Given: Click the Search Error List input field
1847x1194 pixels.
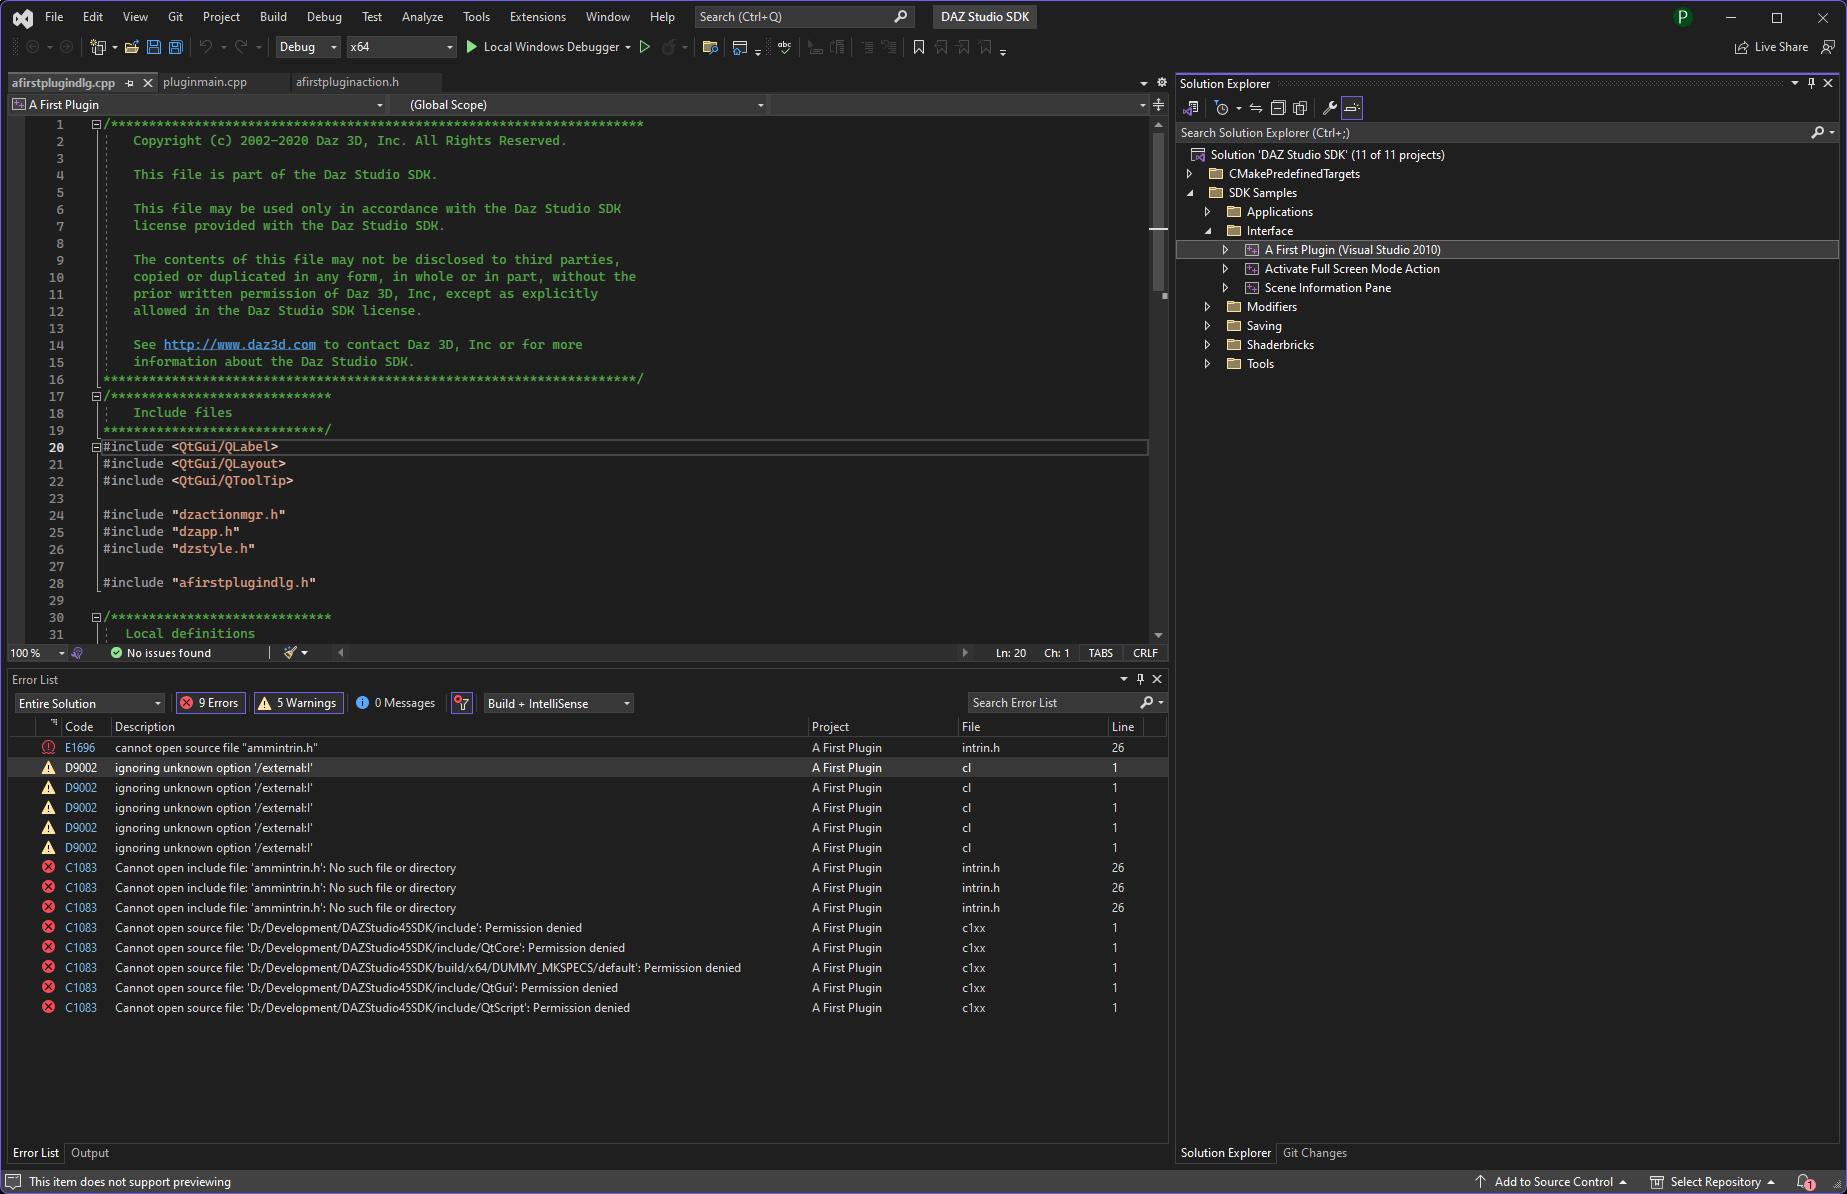Looking at the screenshot, I should pyautogui.click(x=1052, y=703).
